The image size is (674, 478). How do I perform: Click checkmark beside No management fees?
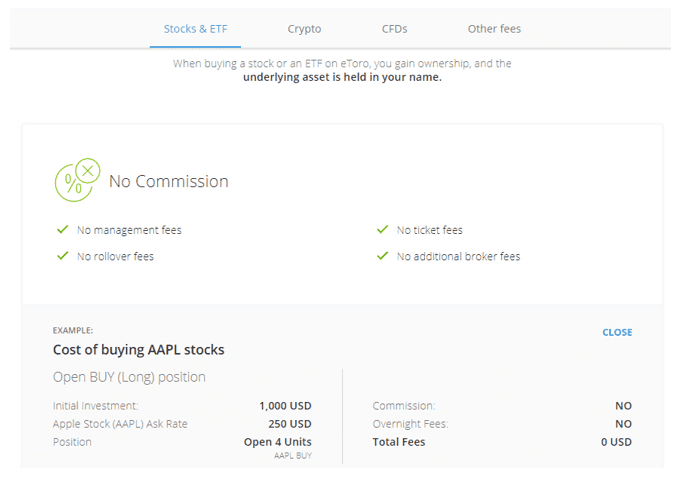click(63, 229)
